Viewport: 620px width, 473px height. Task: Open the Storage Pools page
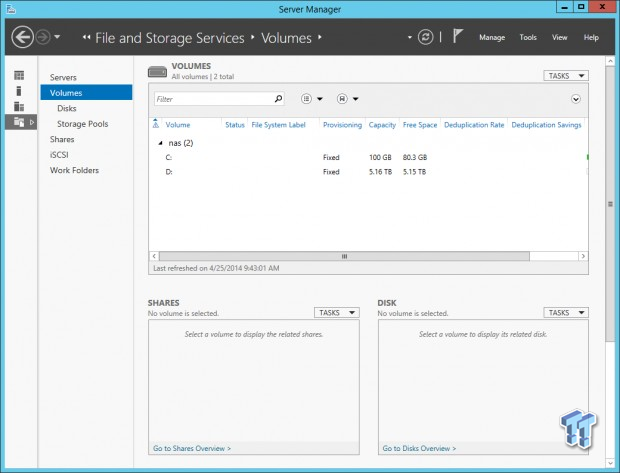tap(83, 124)
